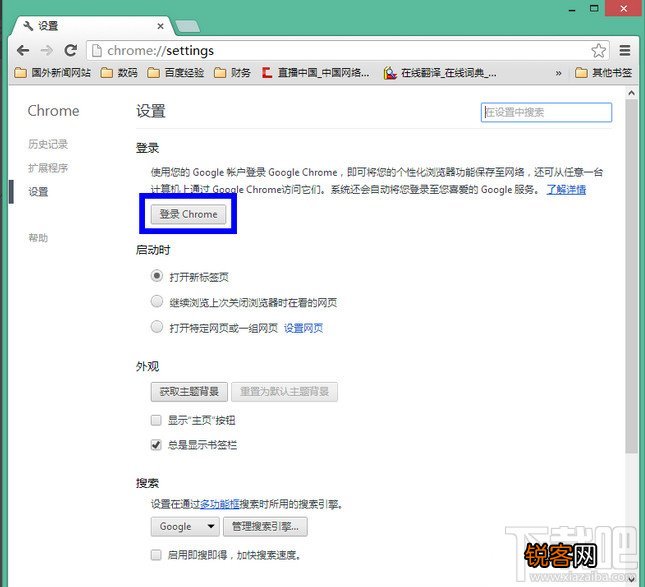Enable the 启用即搜即得 checkbox
Screen dimensions: 645x587
coord(156,555)
